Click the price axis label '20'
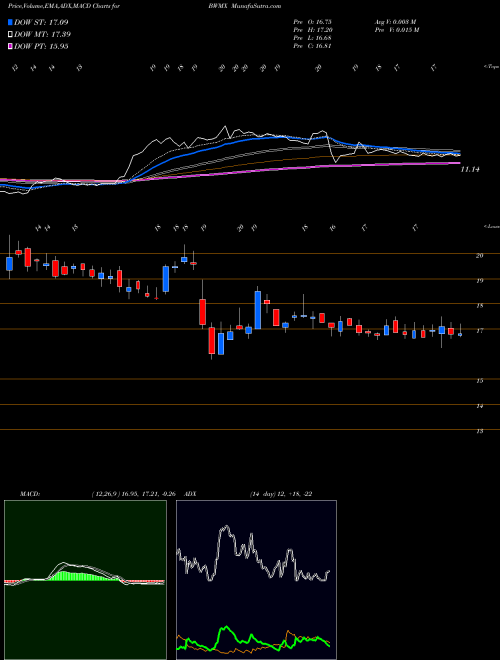Viewport: 500px width, 660px height. pyautogui.click(x=480, y=255)
